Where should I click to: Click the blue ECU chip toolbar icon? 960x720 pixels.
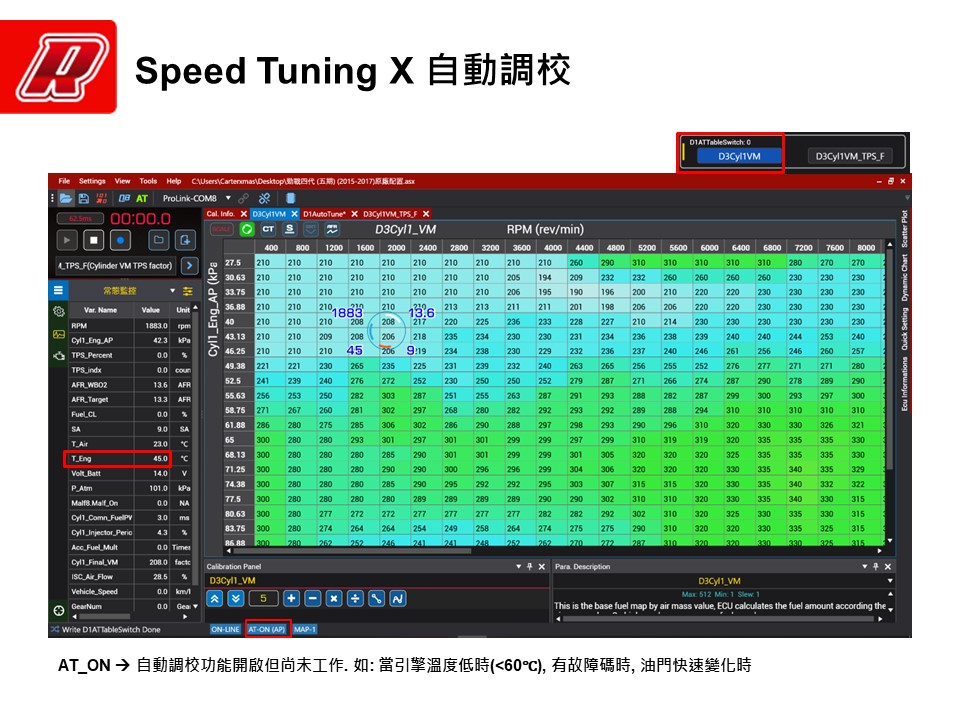click(x=291, y=198)
